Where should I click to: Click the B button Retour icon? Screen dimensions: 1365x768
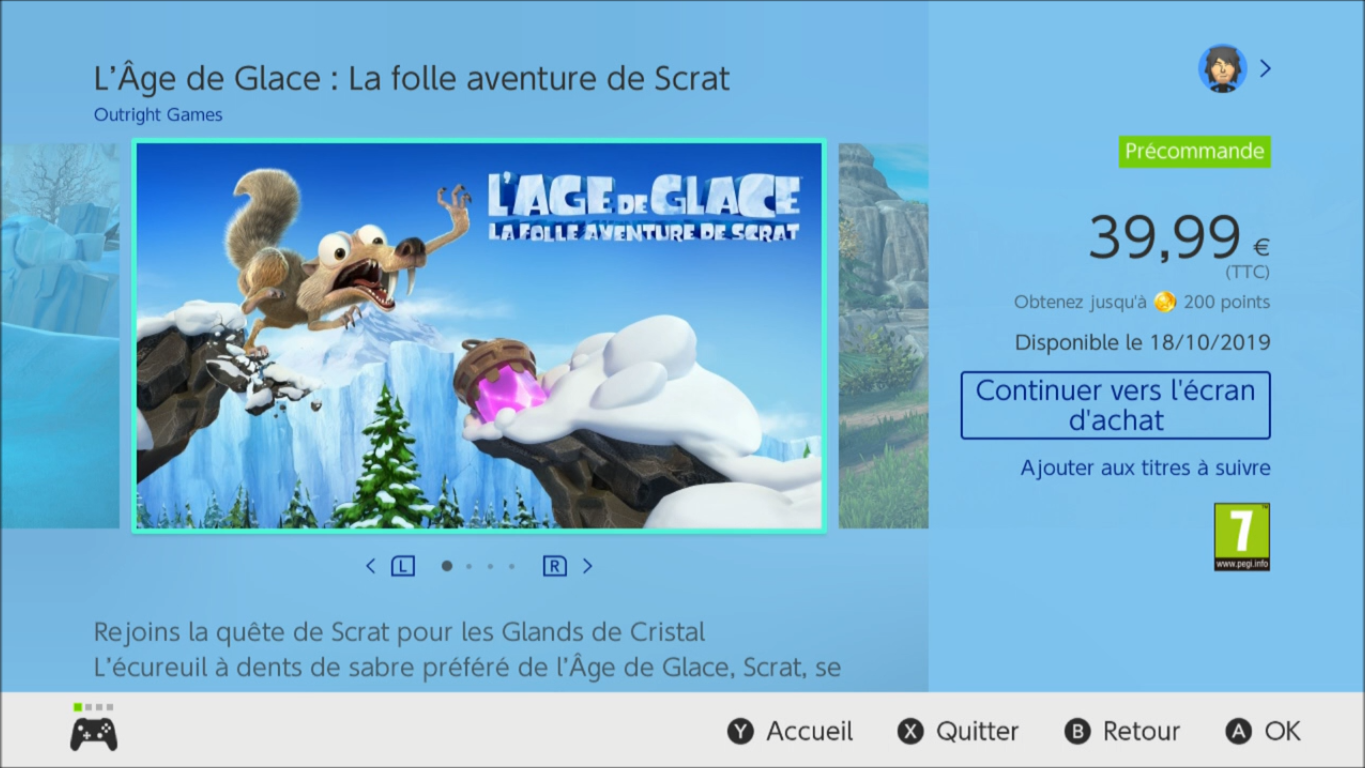1077,732
